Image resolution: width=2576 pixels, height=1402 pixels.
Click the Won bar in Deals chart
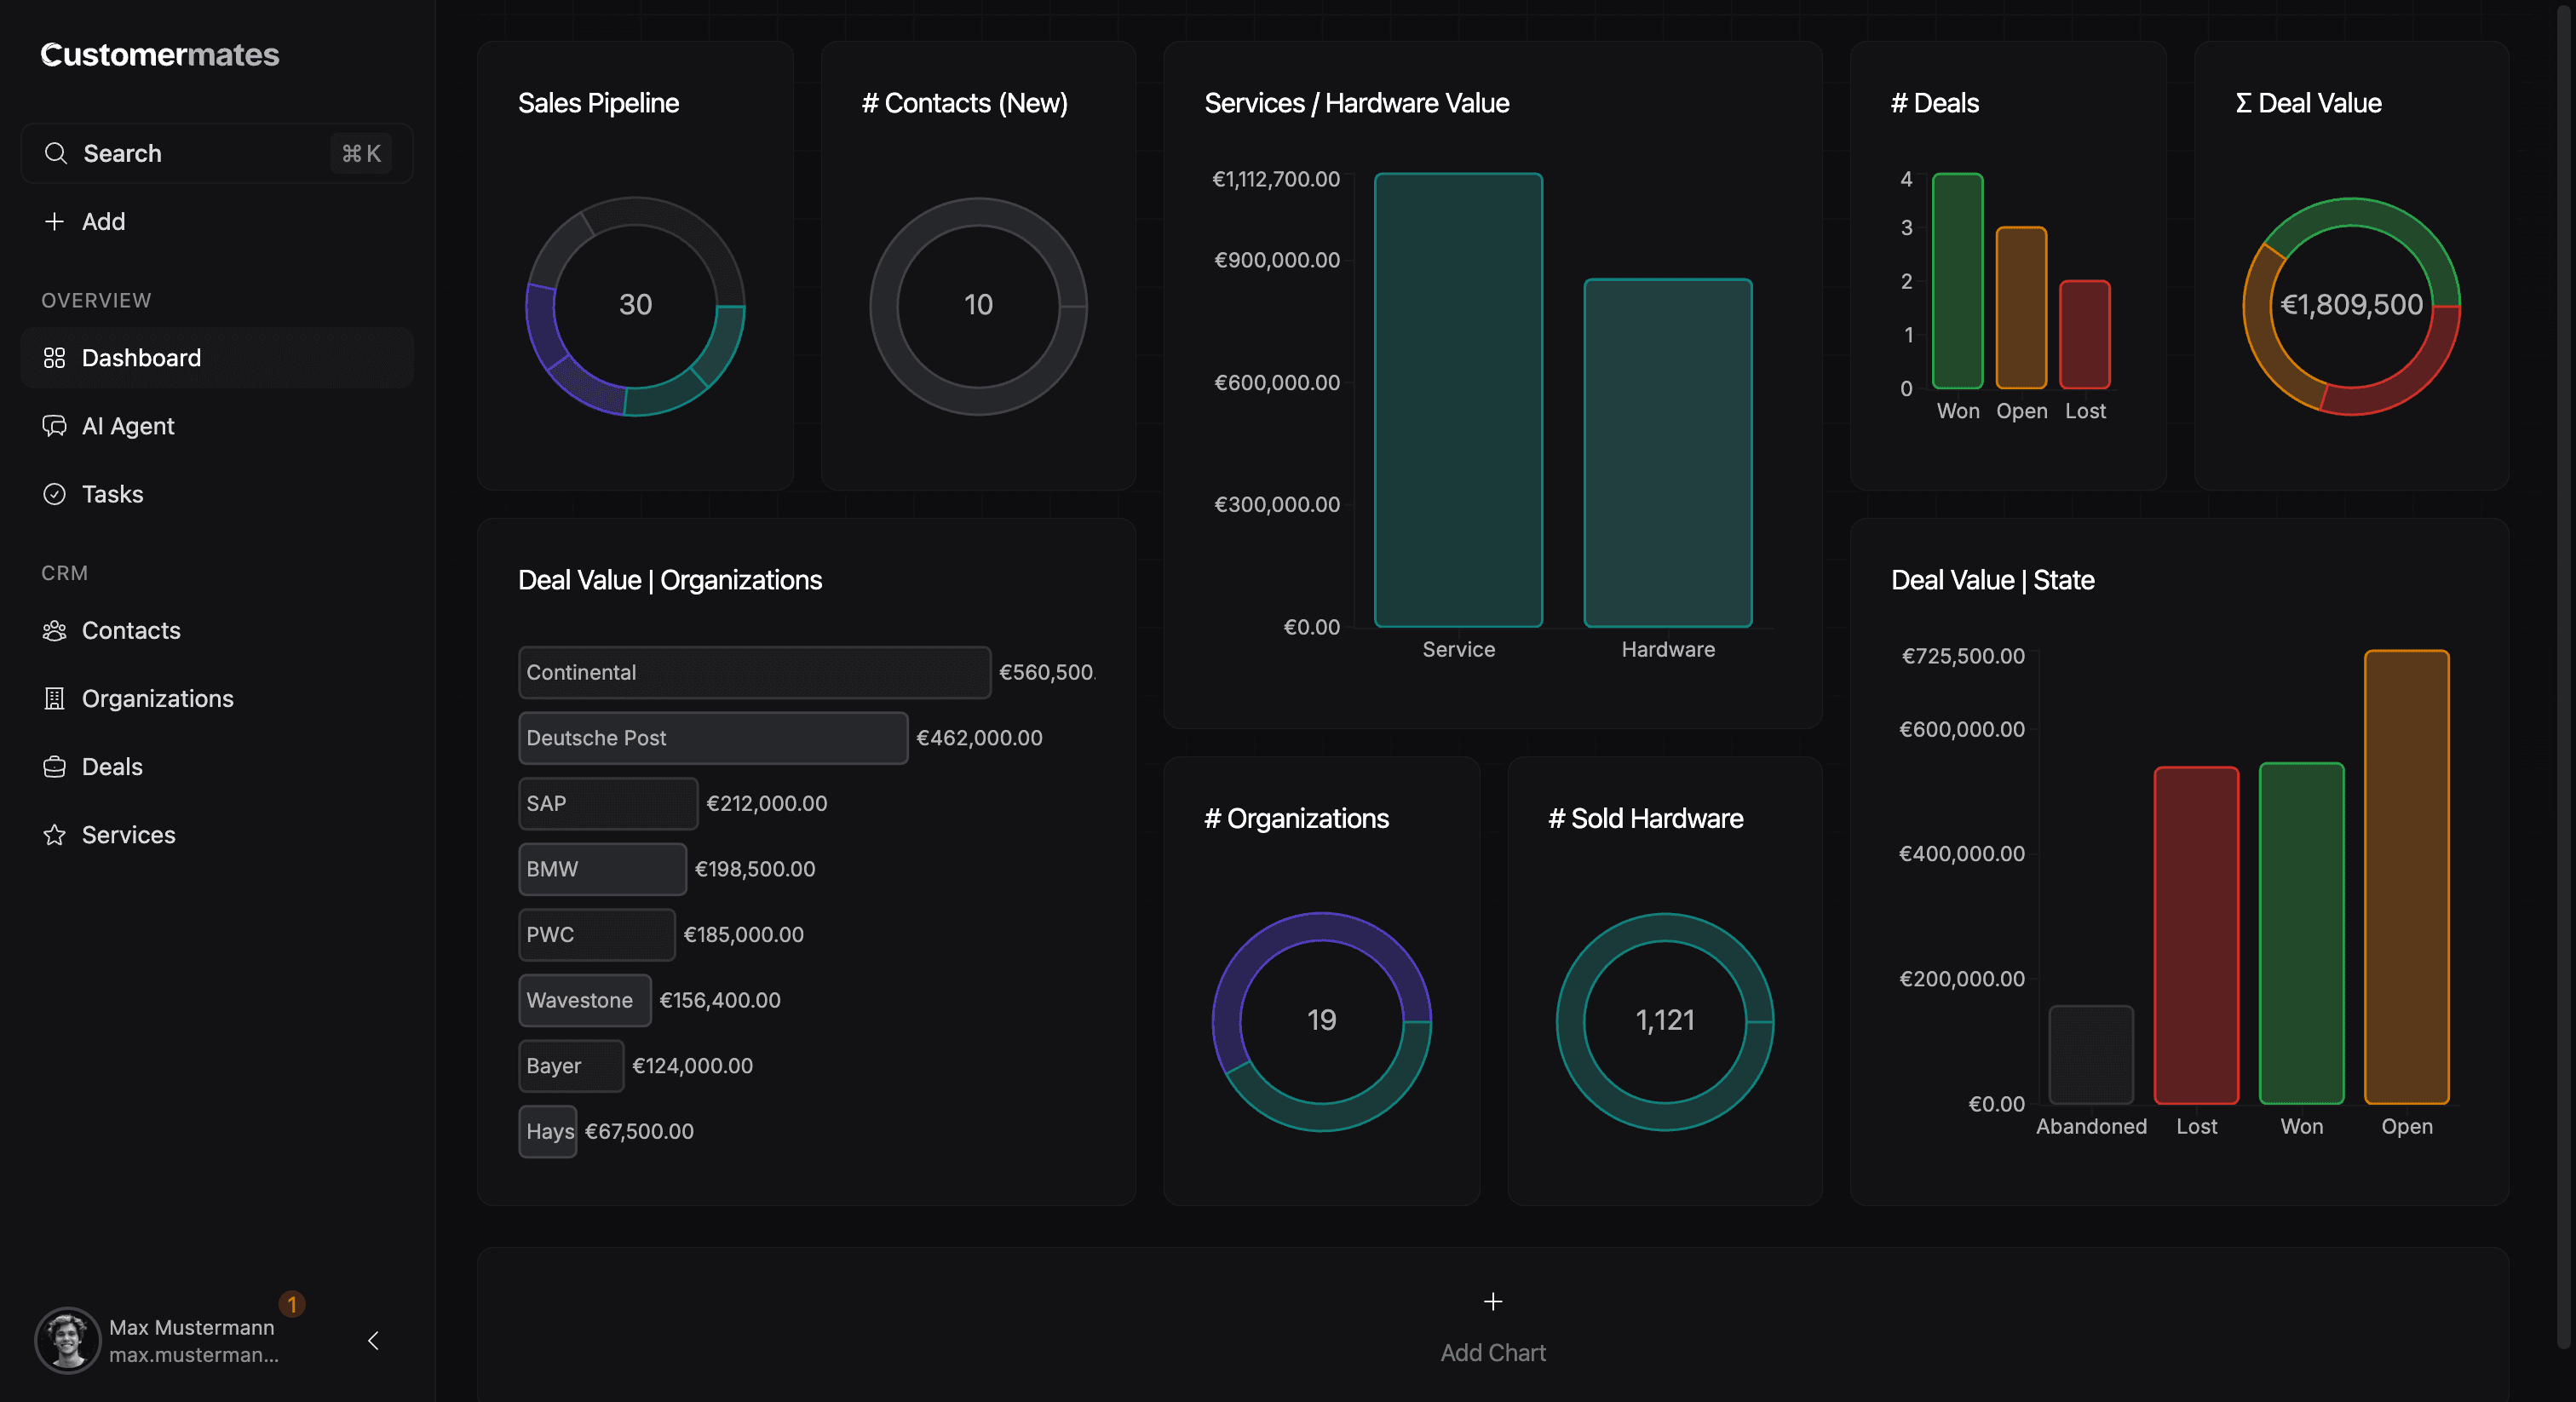click(1958, 283)
